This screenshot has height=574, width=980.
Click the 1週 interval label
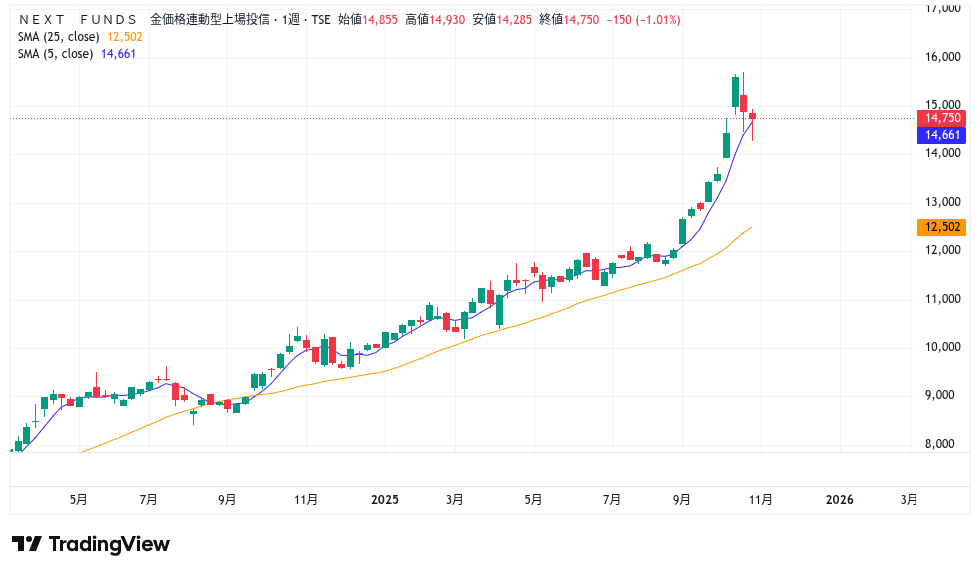point(291,19)
